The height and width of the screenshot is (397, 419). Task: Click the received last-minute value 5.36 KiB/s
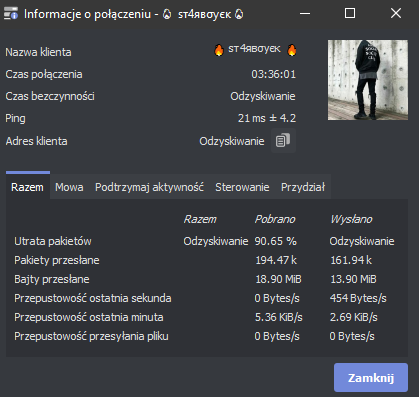279,317
